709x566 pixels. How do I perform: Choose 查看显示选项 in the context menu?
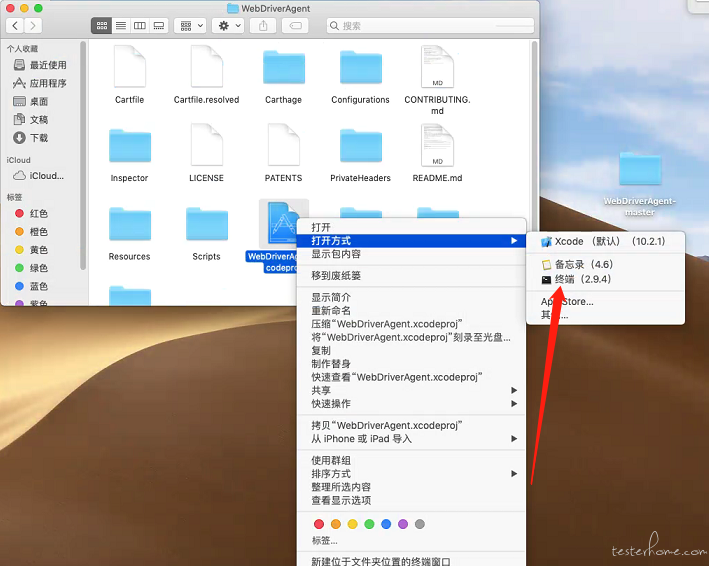[x=411, y=500]
